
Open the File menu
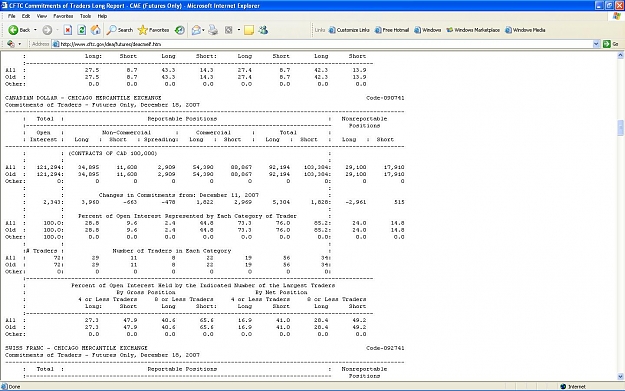(12, 16)
